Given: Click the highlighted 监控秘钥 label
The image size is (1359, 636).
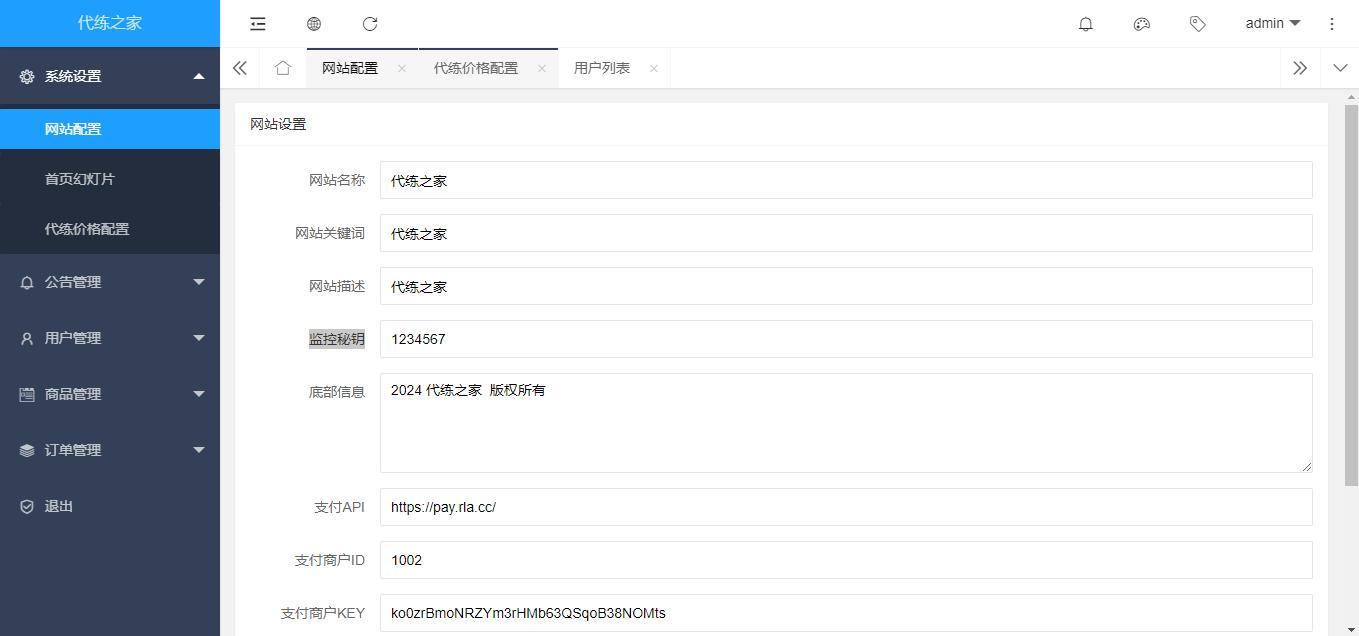Looking at the screenshot, I should point(337,339).
